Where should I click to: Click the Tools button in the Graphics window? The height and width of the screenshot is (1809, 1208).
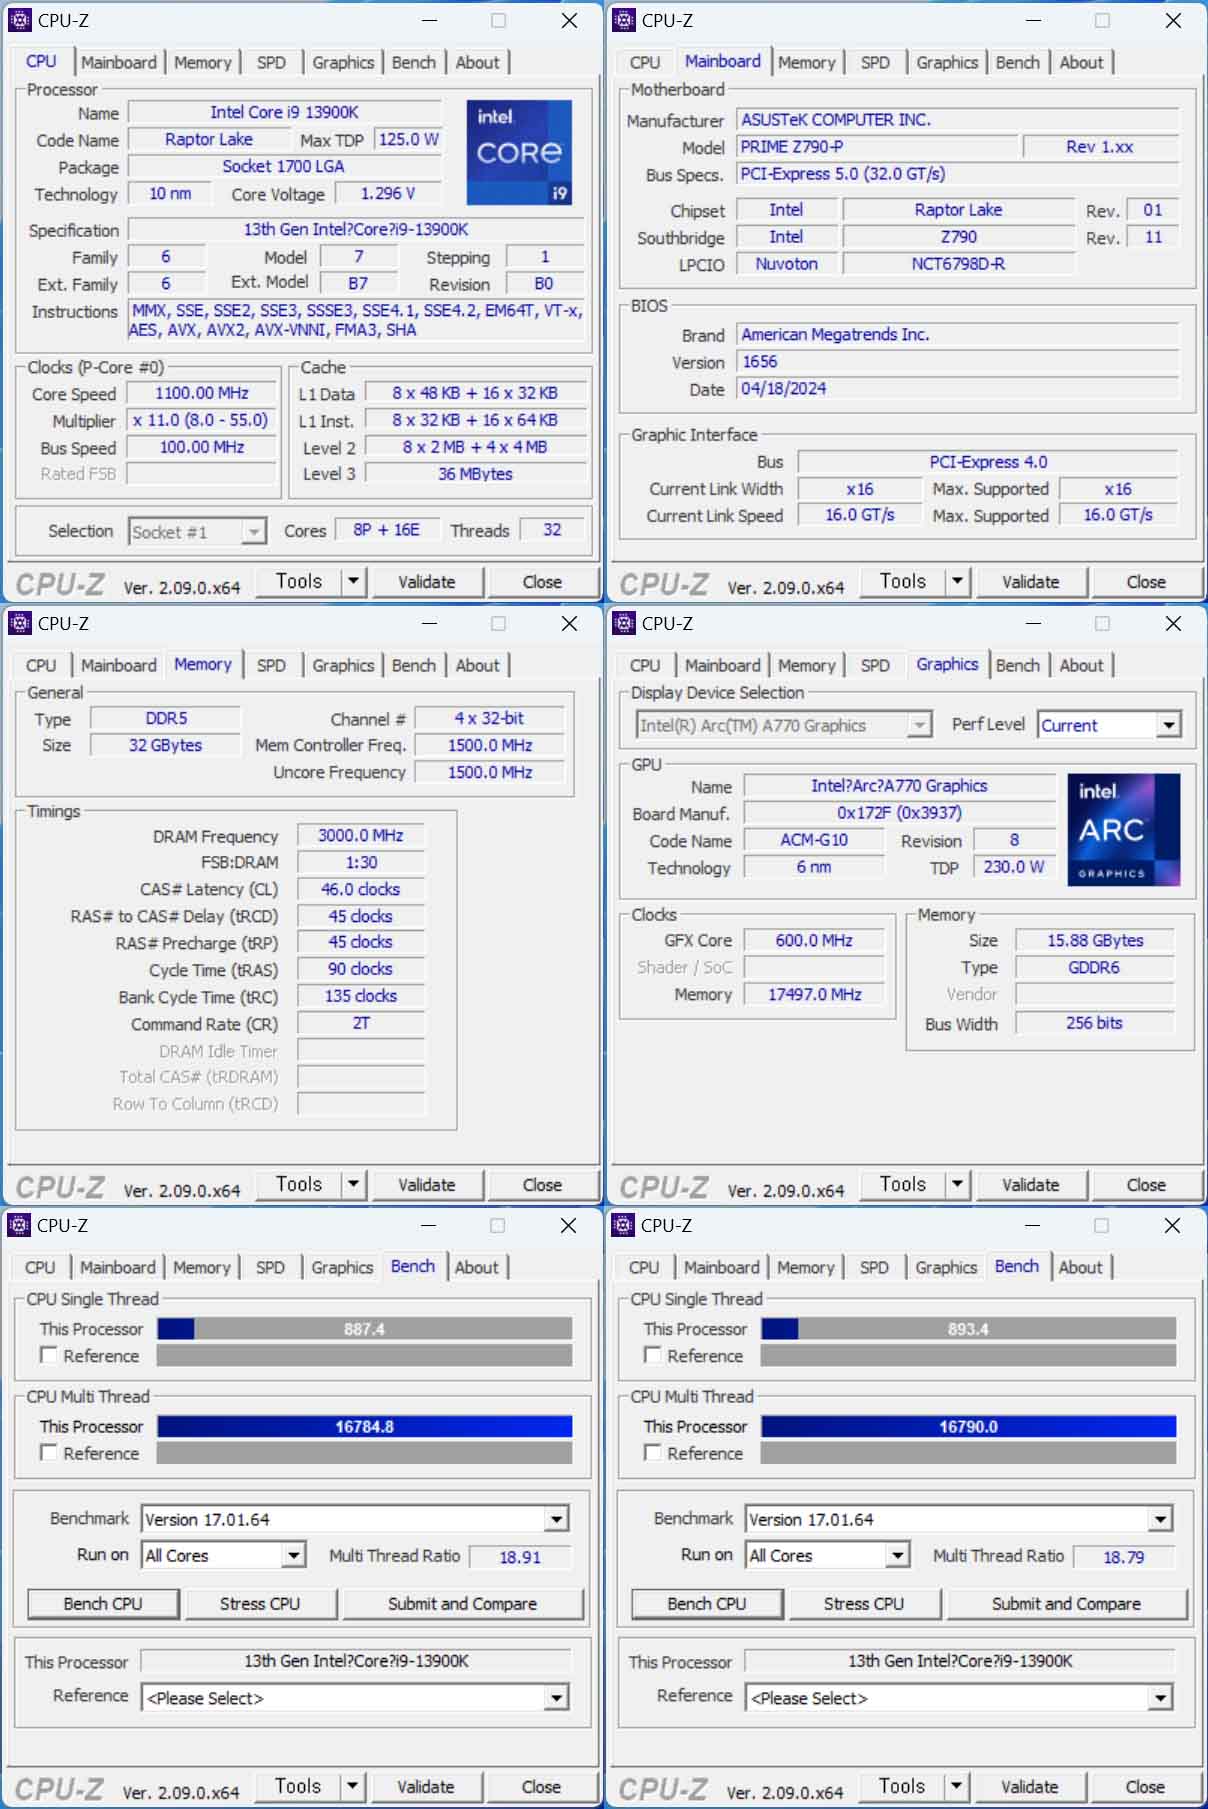903,1184
